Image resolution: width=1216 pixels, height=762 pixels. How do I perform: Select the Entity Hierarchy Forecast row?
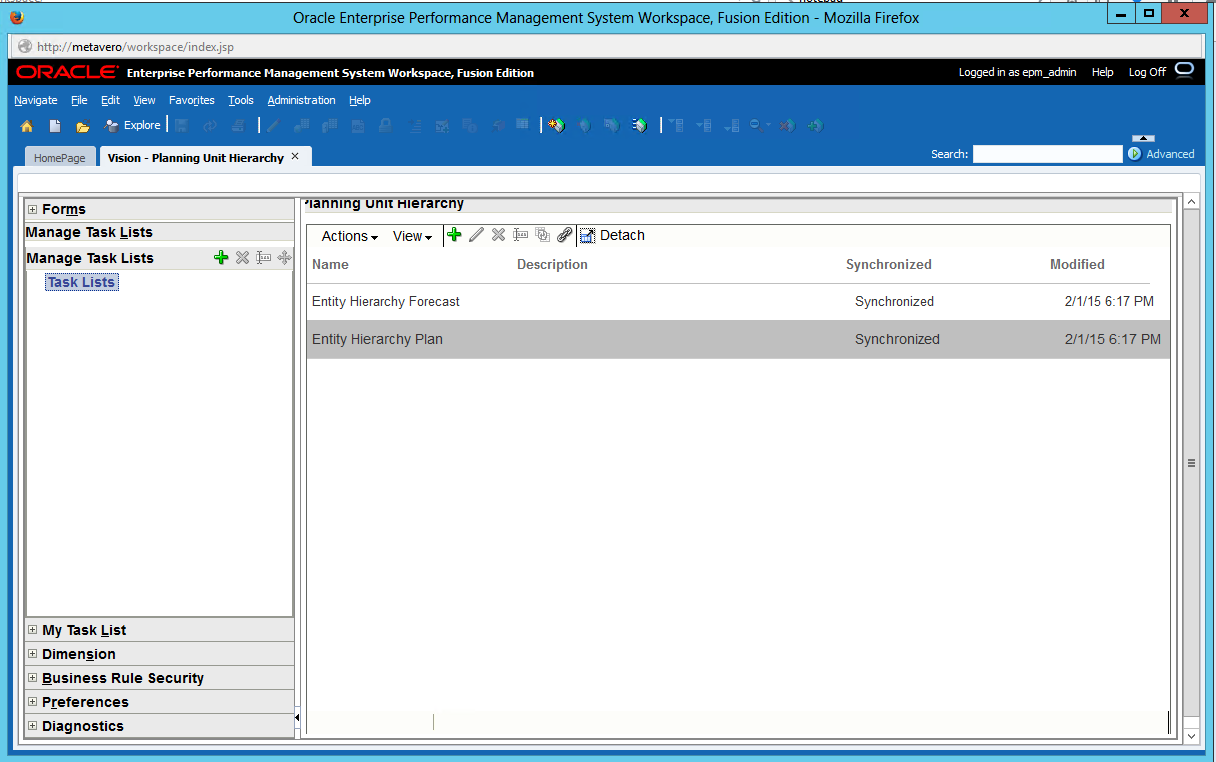738,301
